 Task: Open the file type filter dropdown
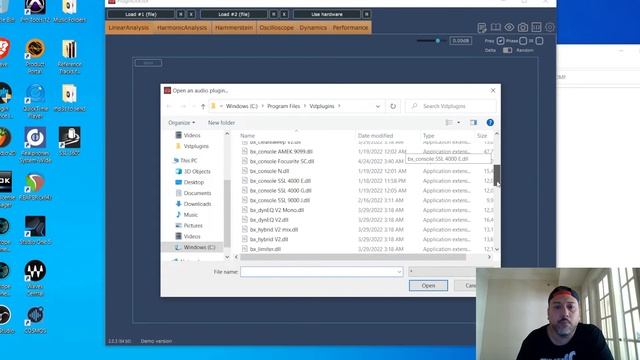(442, 271)
